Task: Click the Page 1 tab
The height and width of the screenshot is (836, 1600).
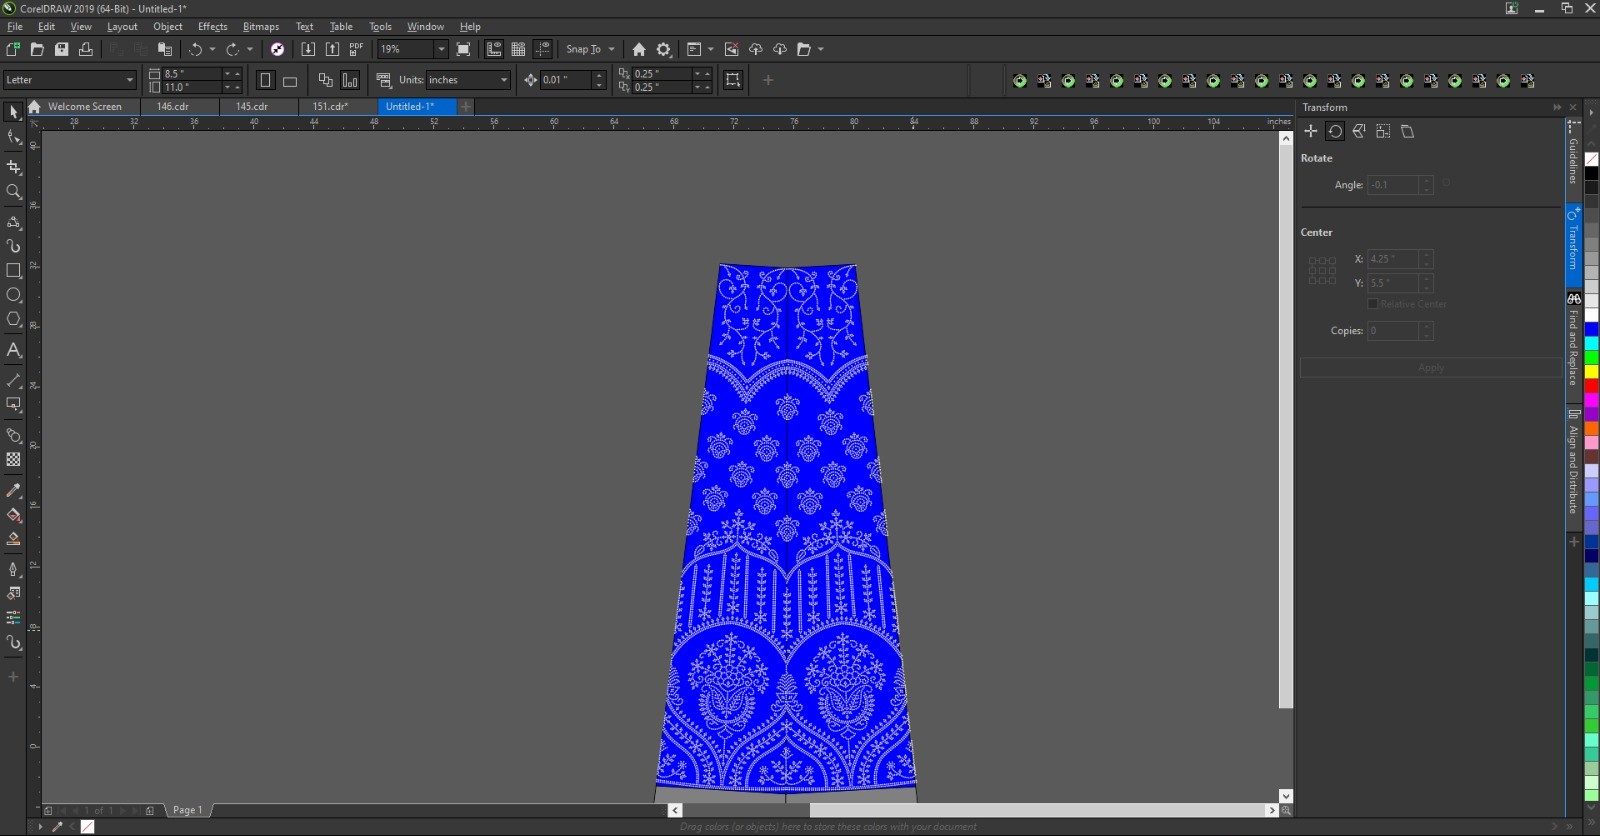Action: pyautogui.click(x=188, y=810)
